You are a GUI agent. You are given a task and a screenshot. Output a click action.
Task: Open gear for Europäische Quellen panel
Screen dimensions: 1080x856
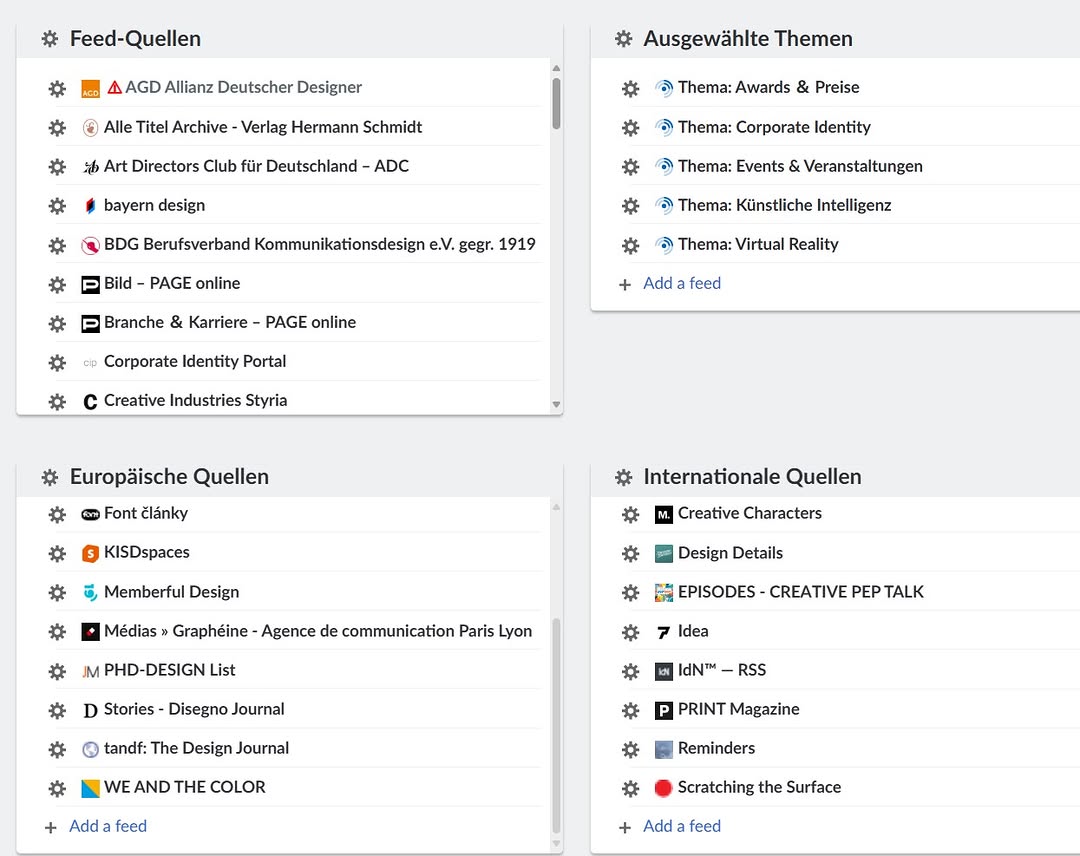tap(50, 477)
